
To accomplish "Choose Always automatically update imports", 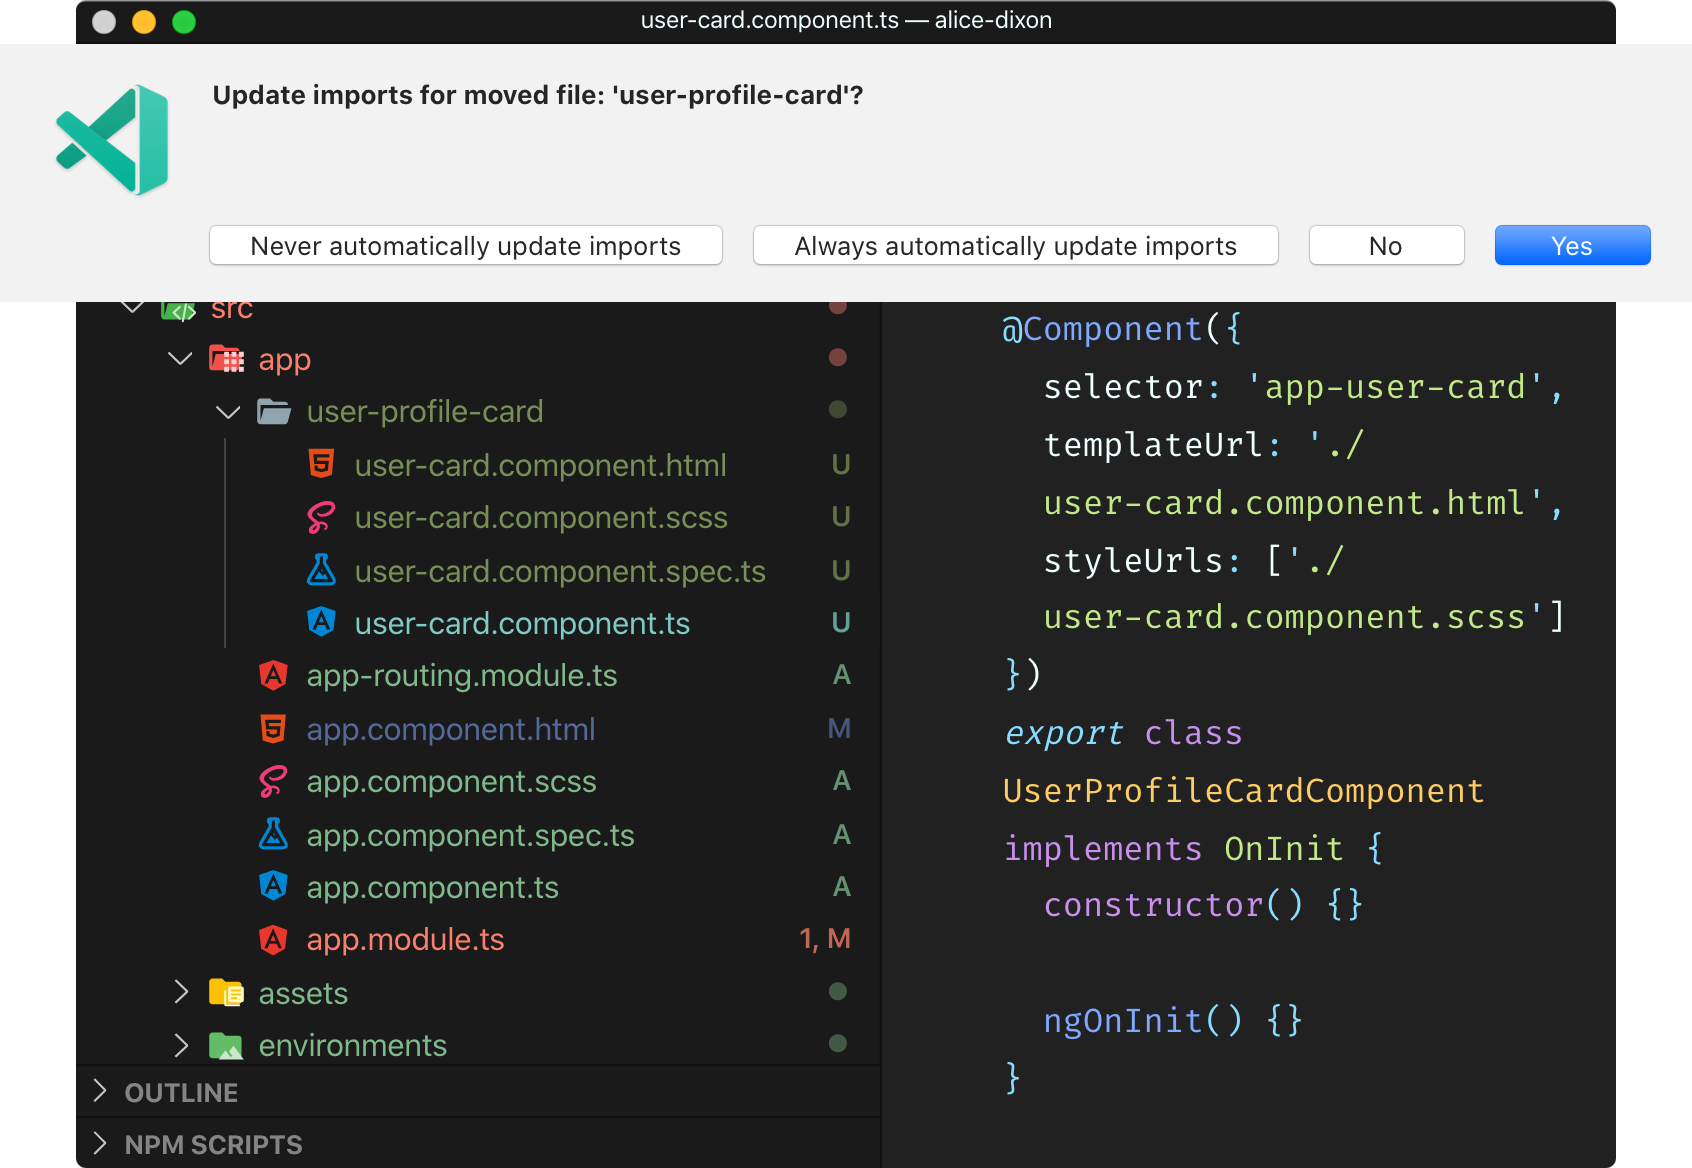I will (1014, 245).
